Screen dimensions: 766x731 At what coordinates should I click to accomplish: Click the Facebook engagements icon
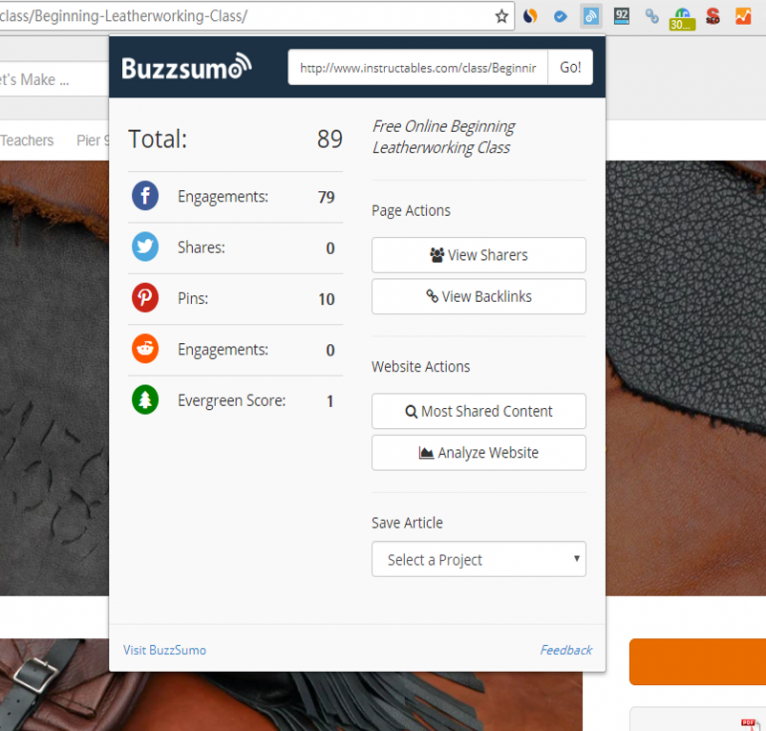pos(145,197)
